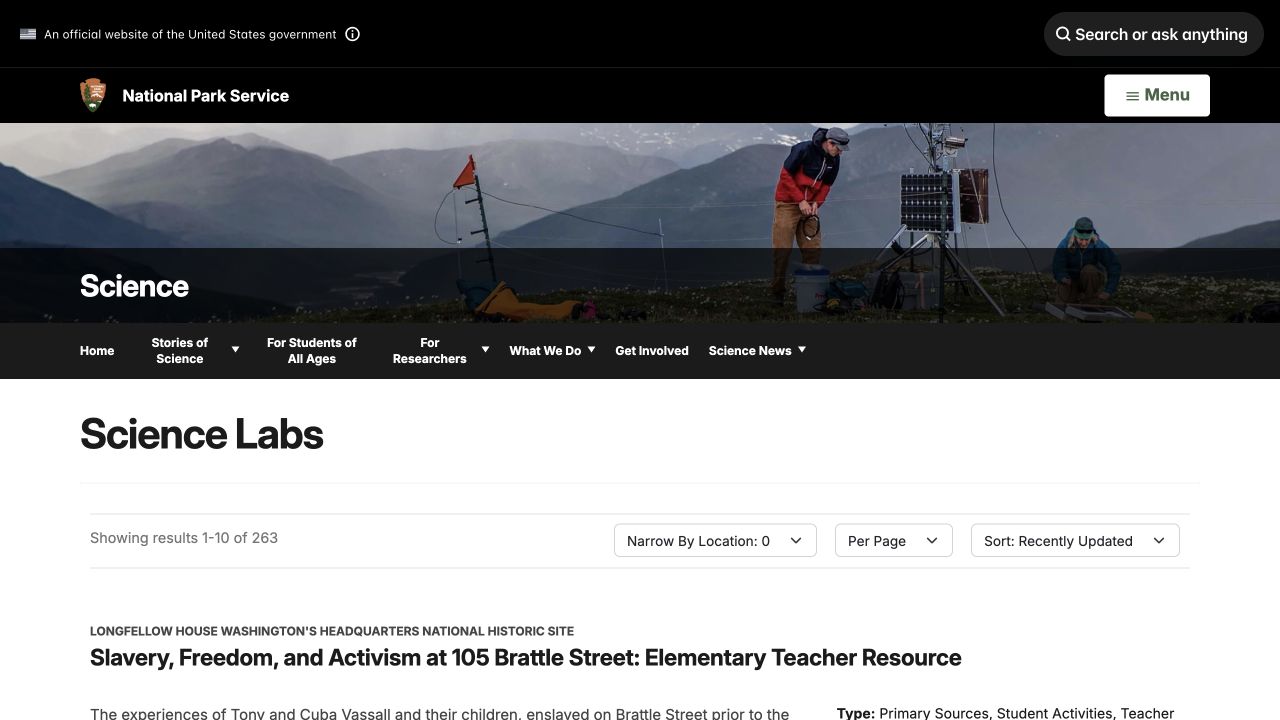Open Slavery, Freedom, and Activism result link
This screenshot has height=720, width=1280.
point(526,658)
